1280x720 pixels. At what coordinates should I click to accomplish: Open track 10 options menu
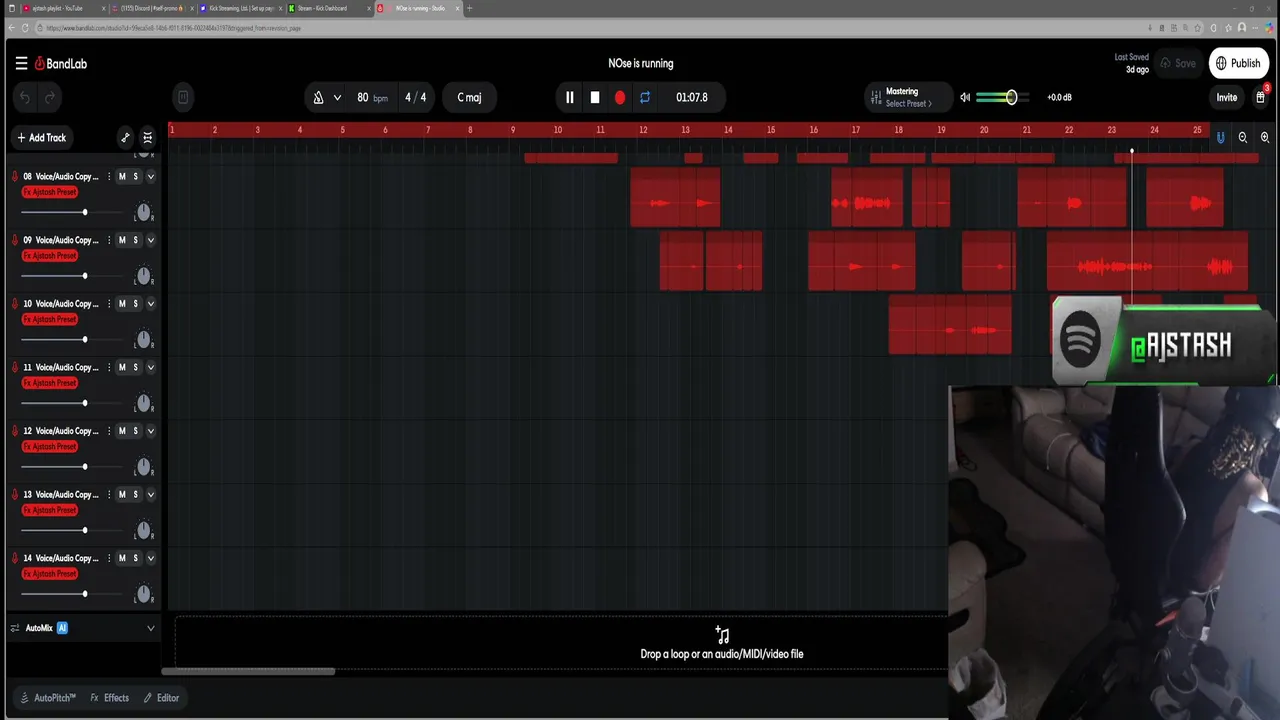coord(109,303)
